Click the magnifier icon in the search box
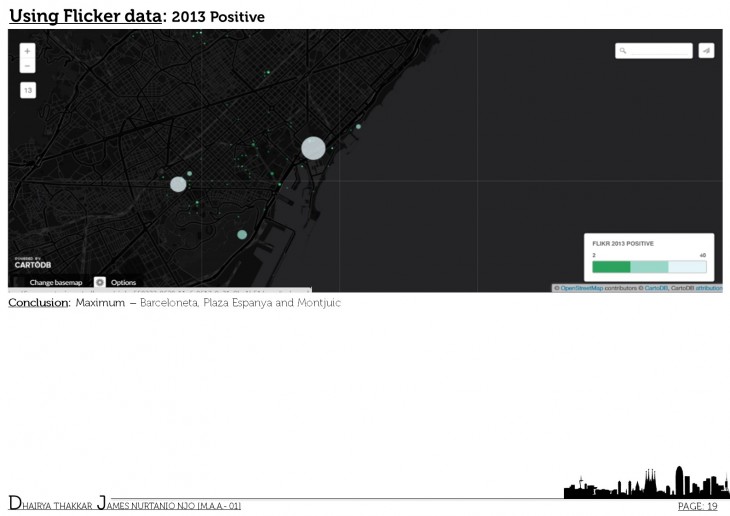Viewport: 730px width, 516px height. 623,50
